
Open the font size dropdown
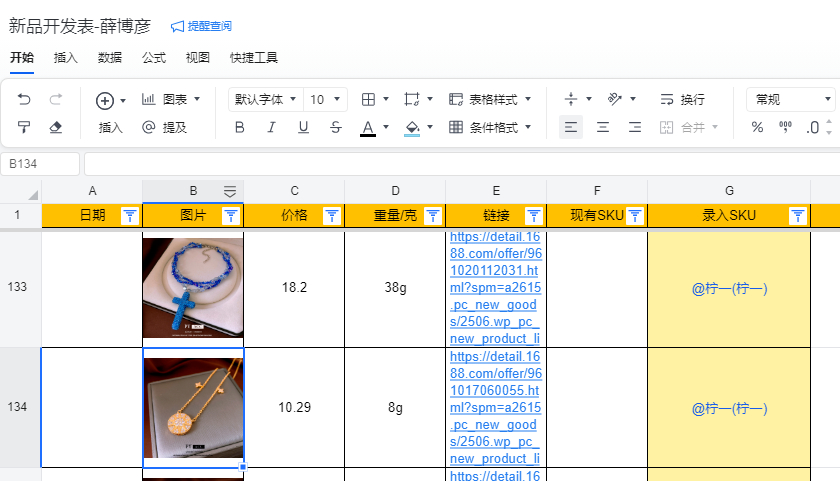tap(326, 99)
